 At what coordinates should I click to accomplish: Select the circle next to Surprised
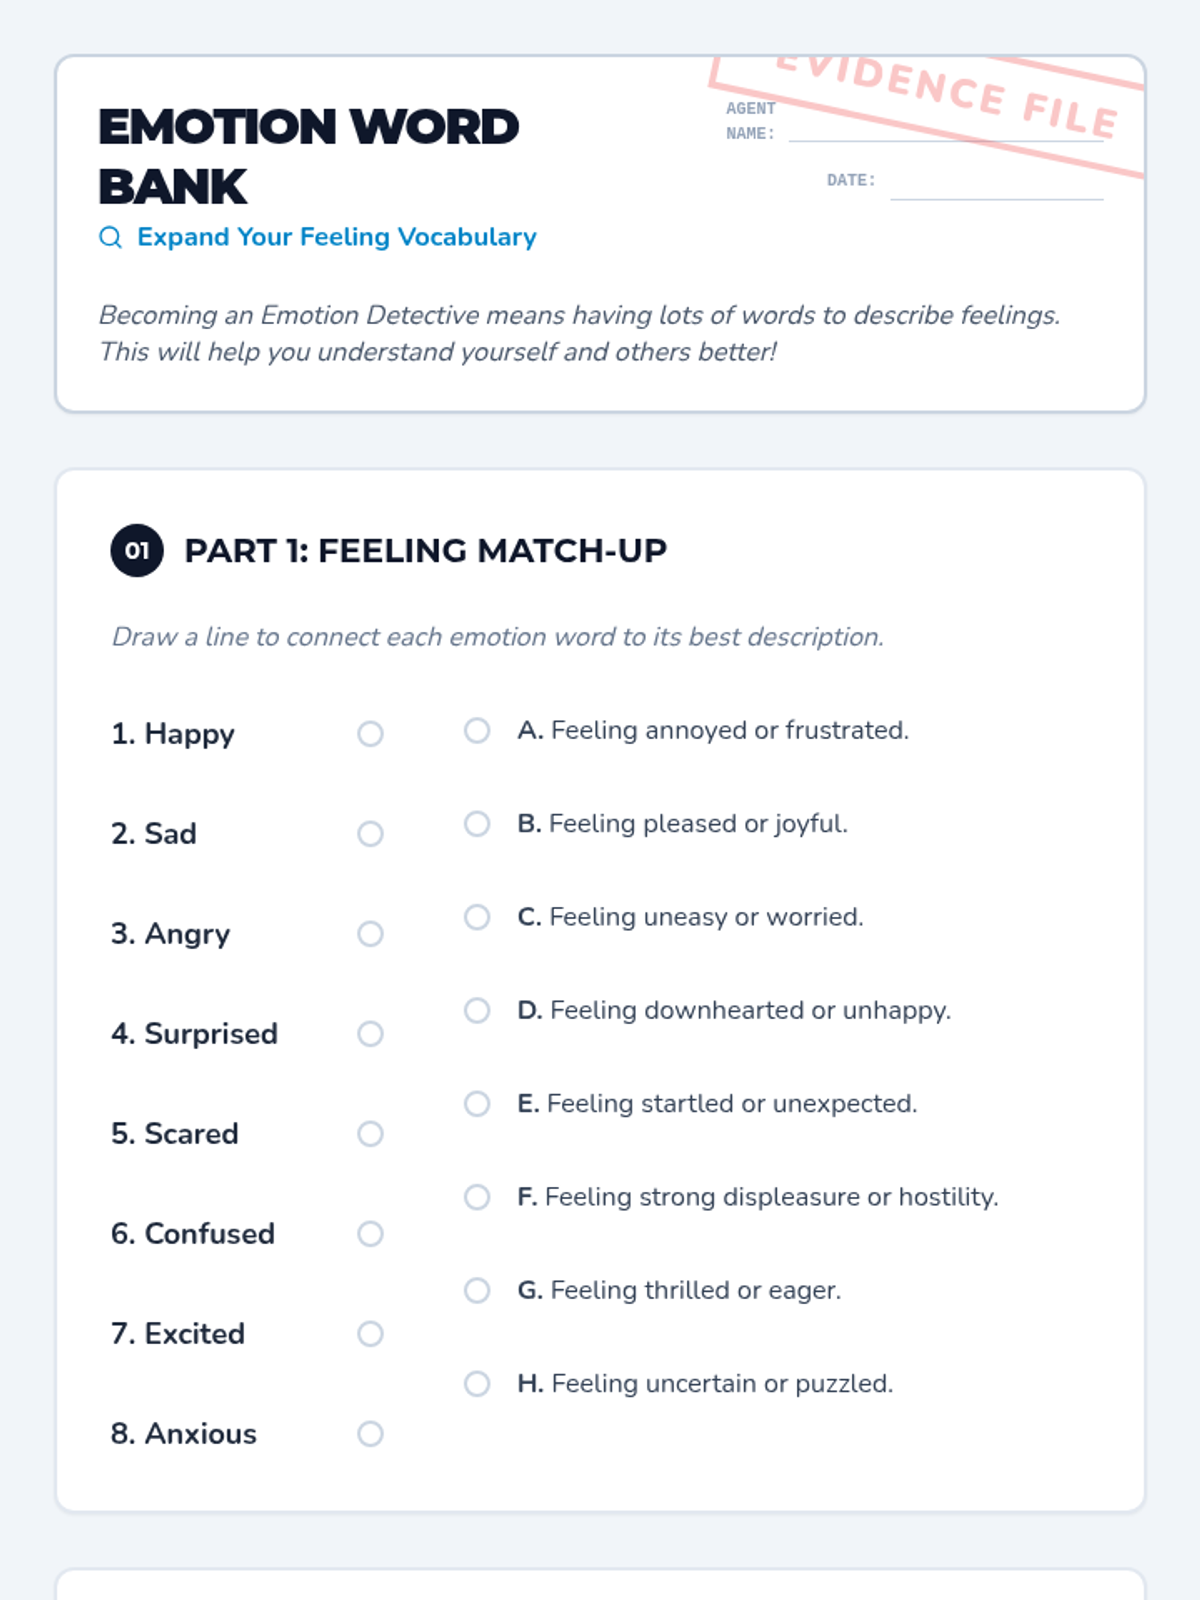(370, 1034)
